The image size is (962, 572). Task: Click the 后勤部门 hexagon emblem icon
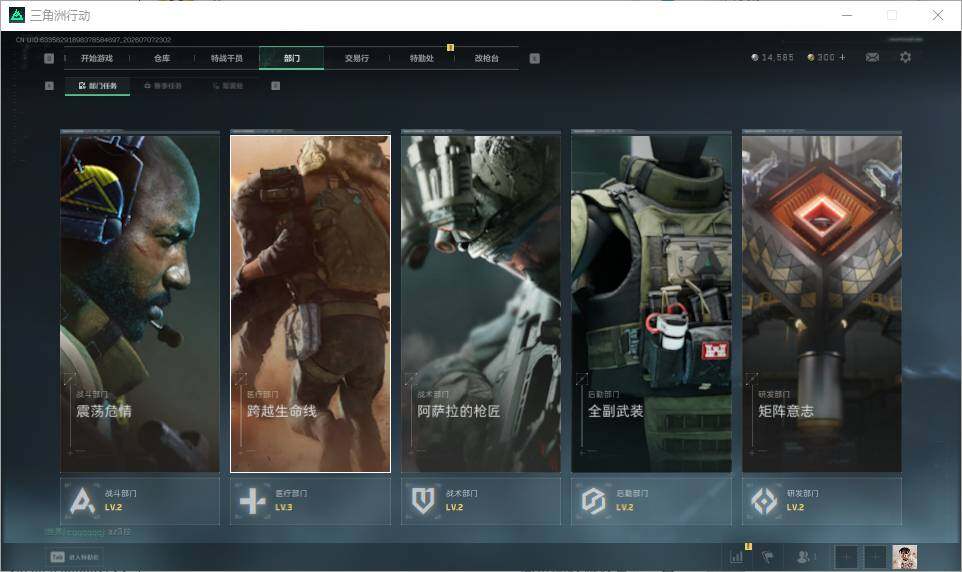pyautogui.click(x=593, y=501)
